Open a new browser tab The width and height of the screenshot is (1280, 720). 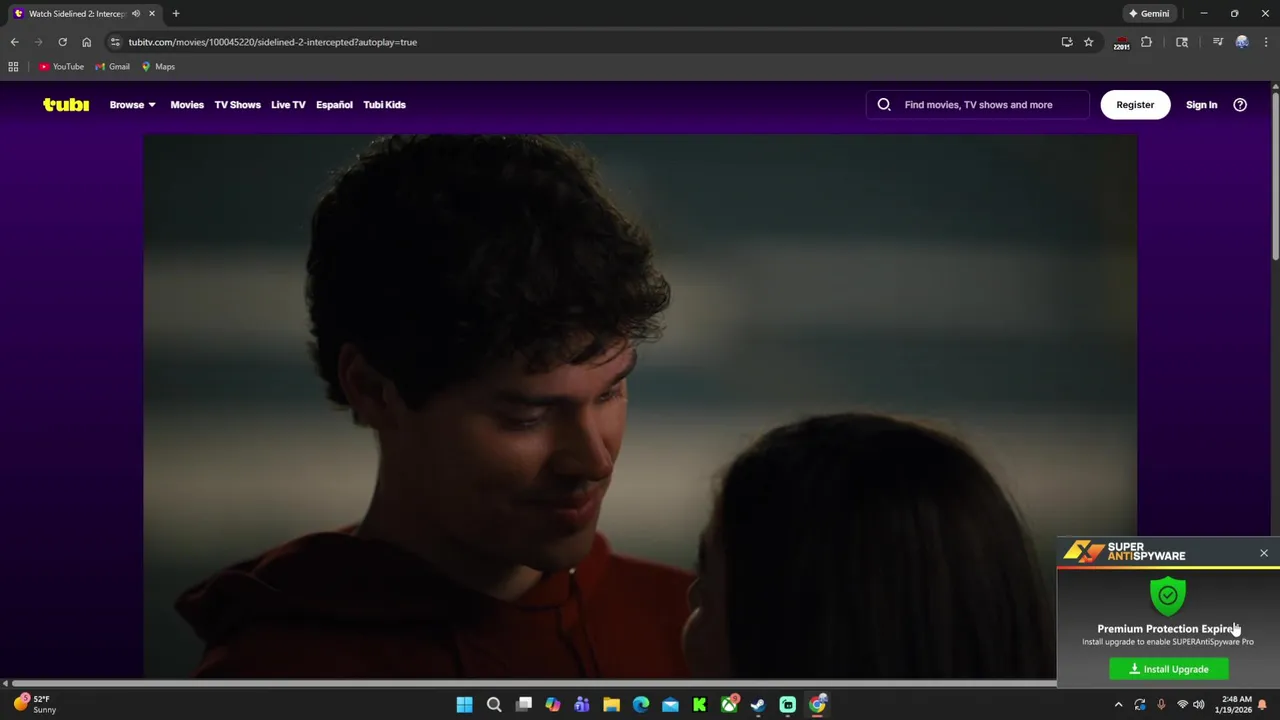176,14
